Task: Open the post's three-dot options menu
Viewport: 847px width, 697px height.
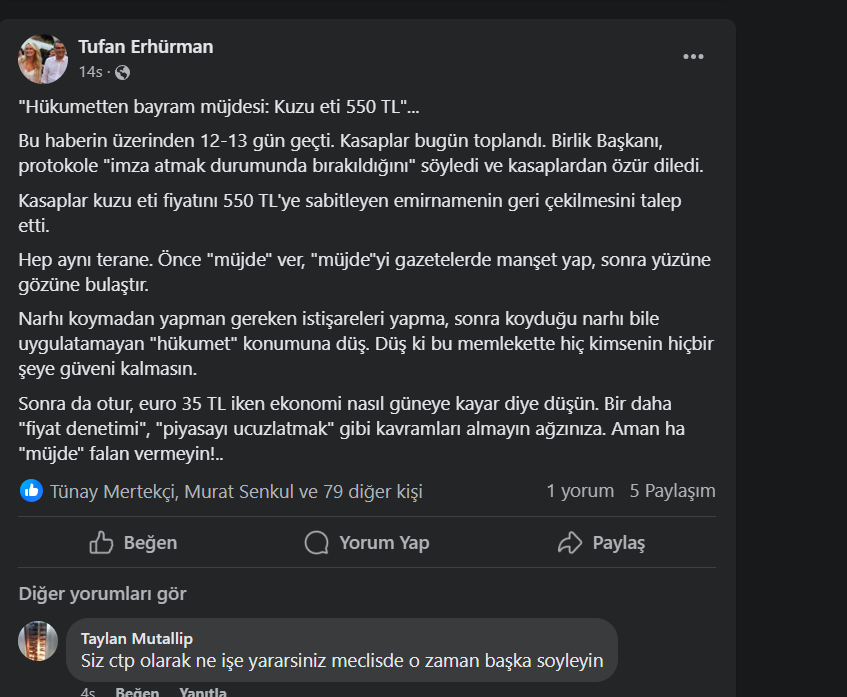Action: click(694, 57)
